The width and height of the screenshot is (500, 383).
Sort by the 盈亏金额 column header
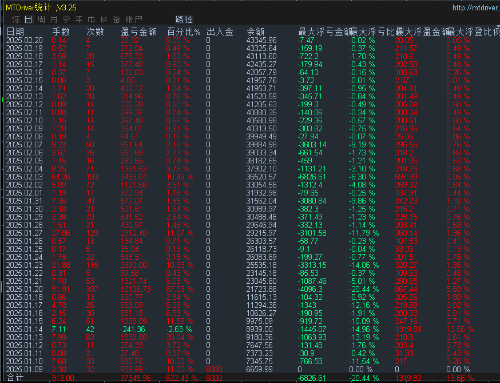[138, 32]
